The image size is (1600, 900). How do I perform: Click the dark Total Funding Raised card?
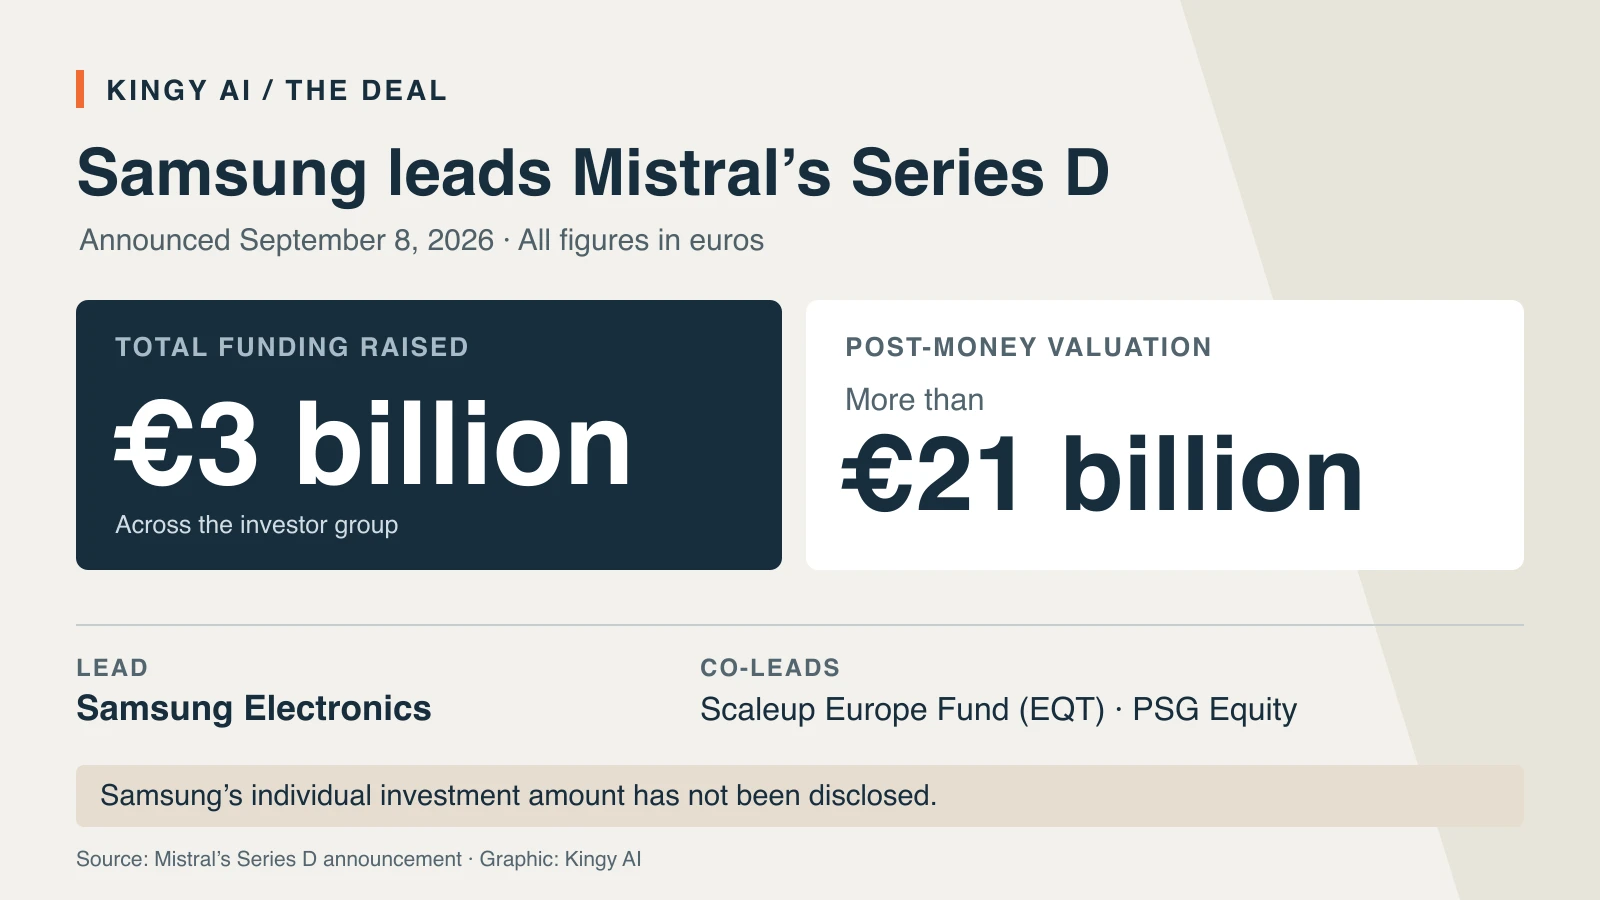pyautogui.click(x=429, y=435)
